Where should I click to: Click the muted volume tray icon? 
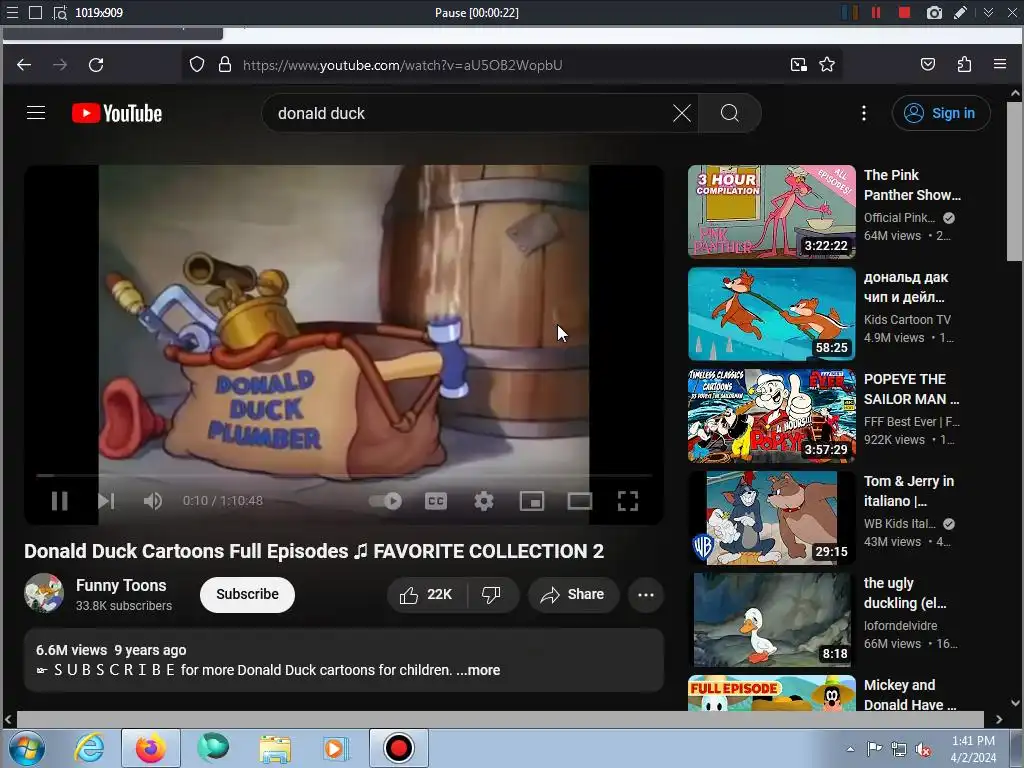(923, 749)
